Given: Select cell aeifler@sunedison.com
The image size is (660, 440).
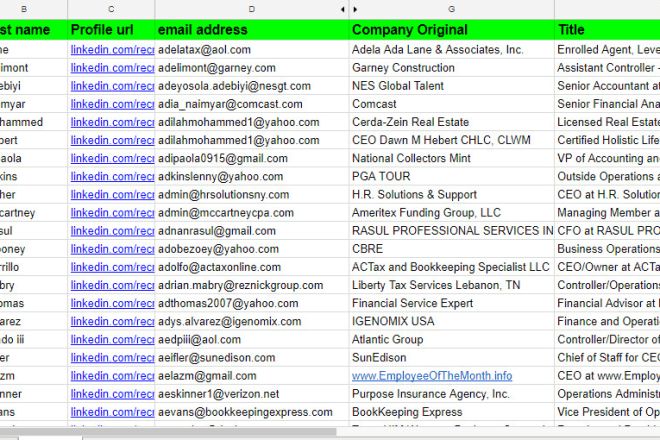Looking at the screenshot, I should [x=252, y=357].
